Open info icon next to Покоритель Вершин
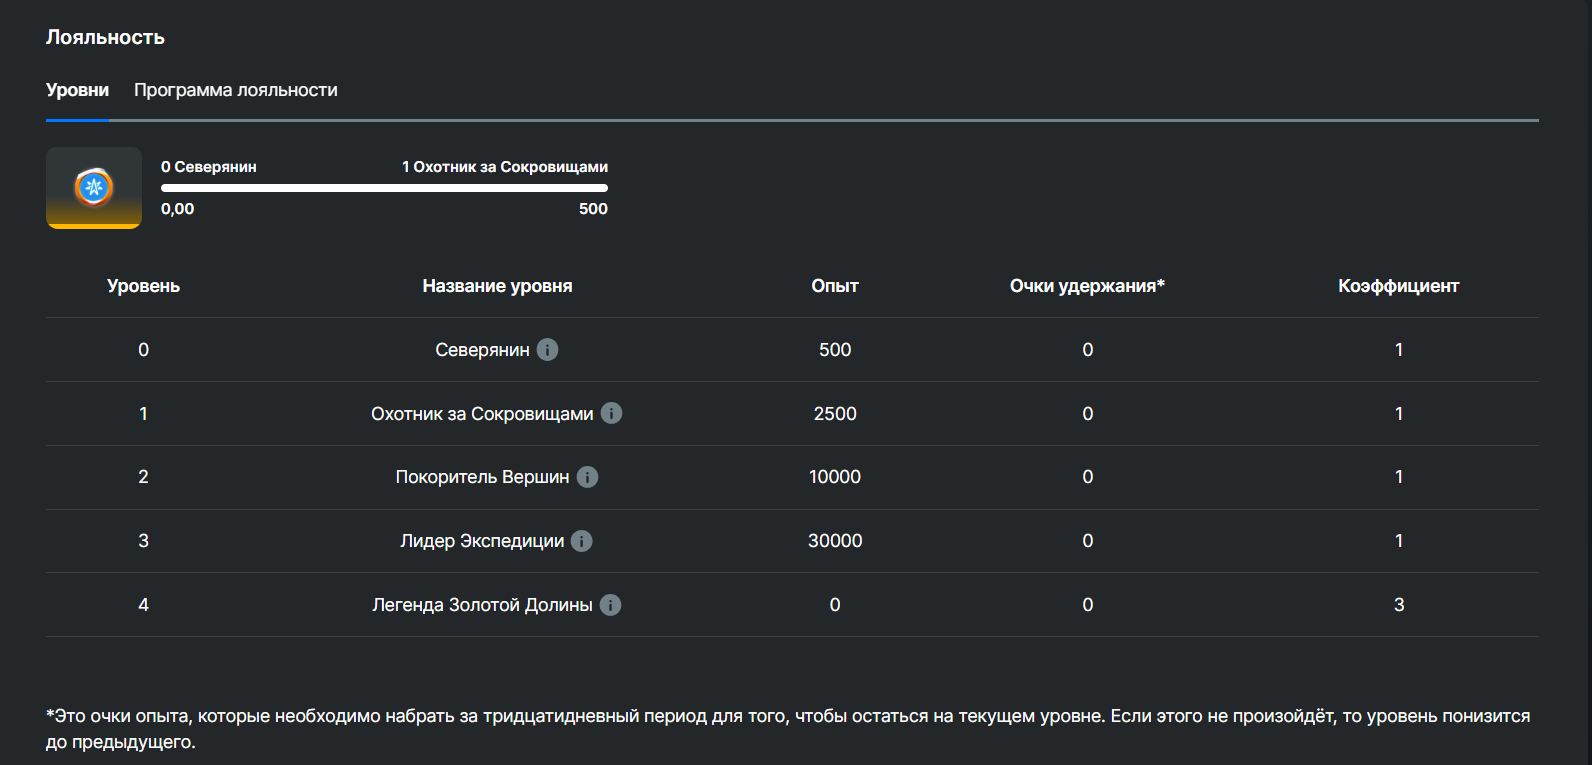Viewport: 1592px width, 765px height. coord(587,477)
